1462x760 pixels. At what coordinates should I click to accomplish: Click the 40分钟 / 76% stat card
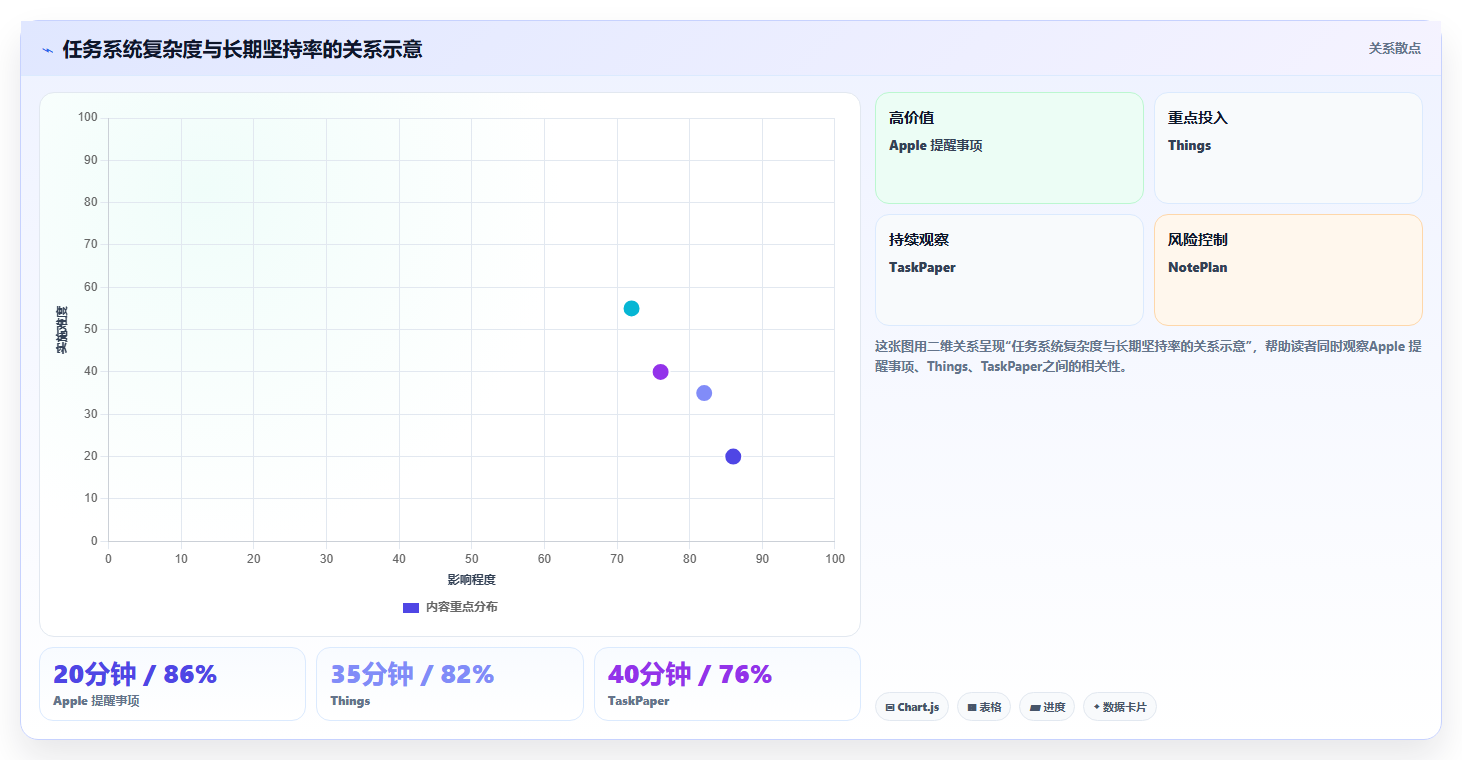point(727,684)
